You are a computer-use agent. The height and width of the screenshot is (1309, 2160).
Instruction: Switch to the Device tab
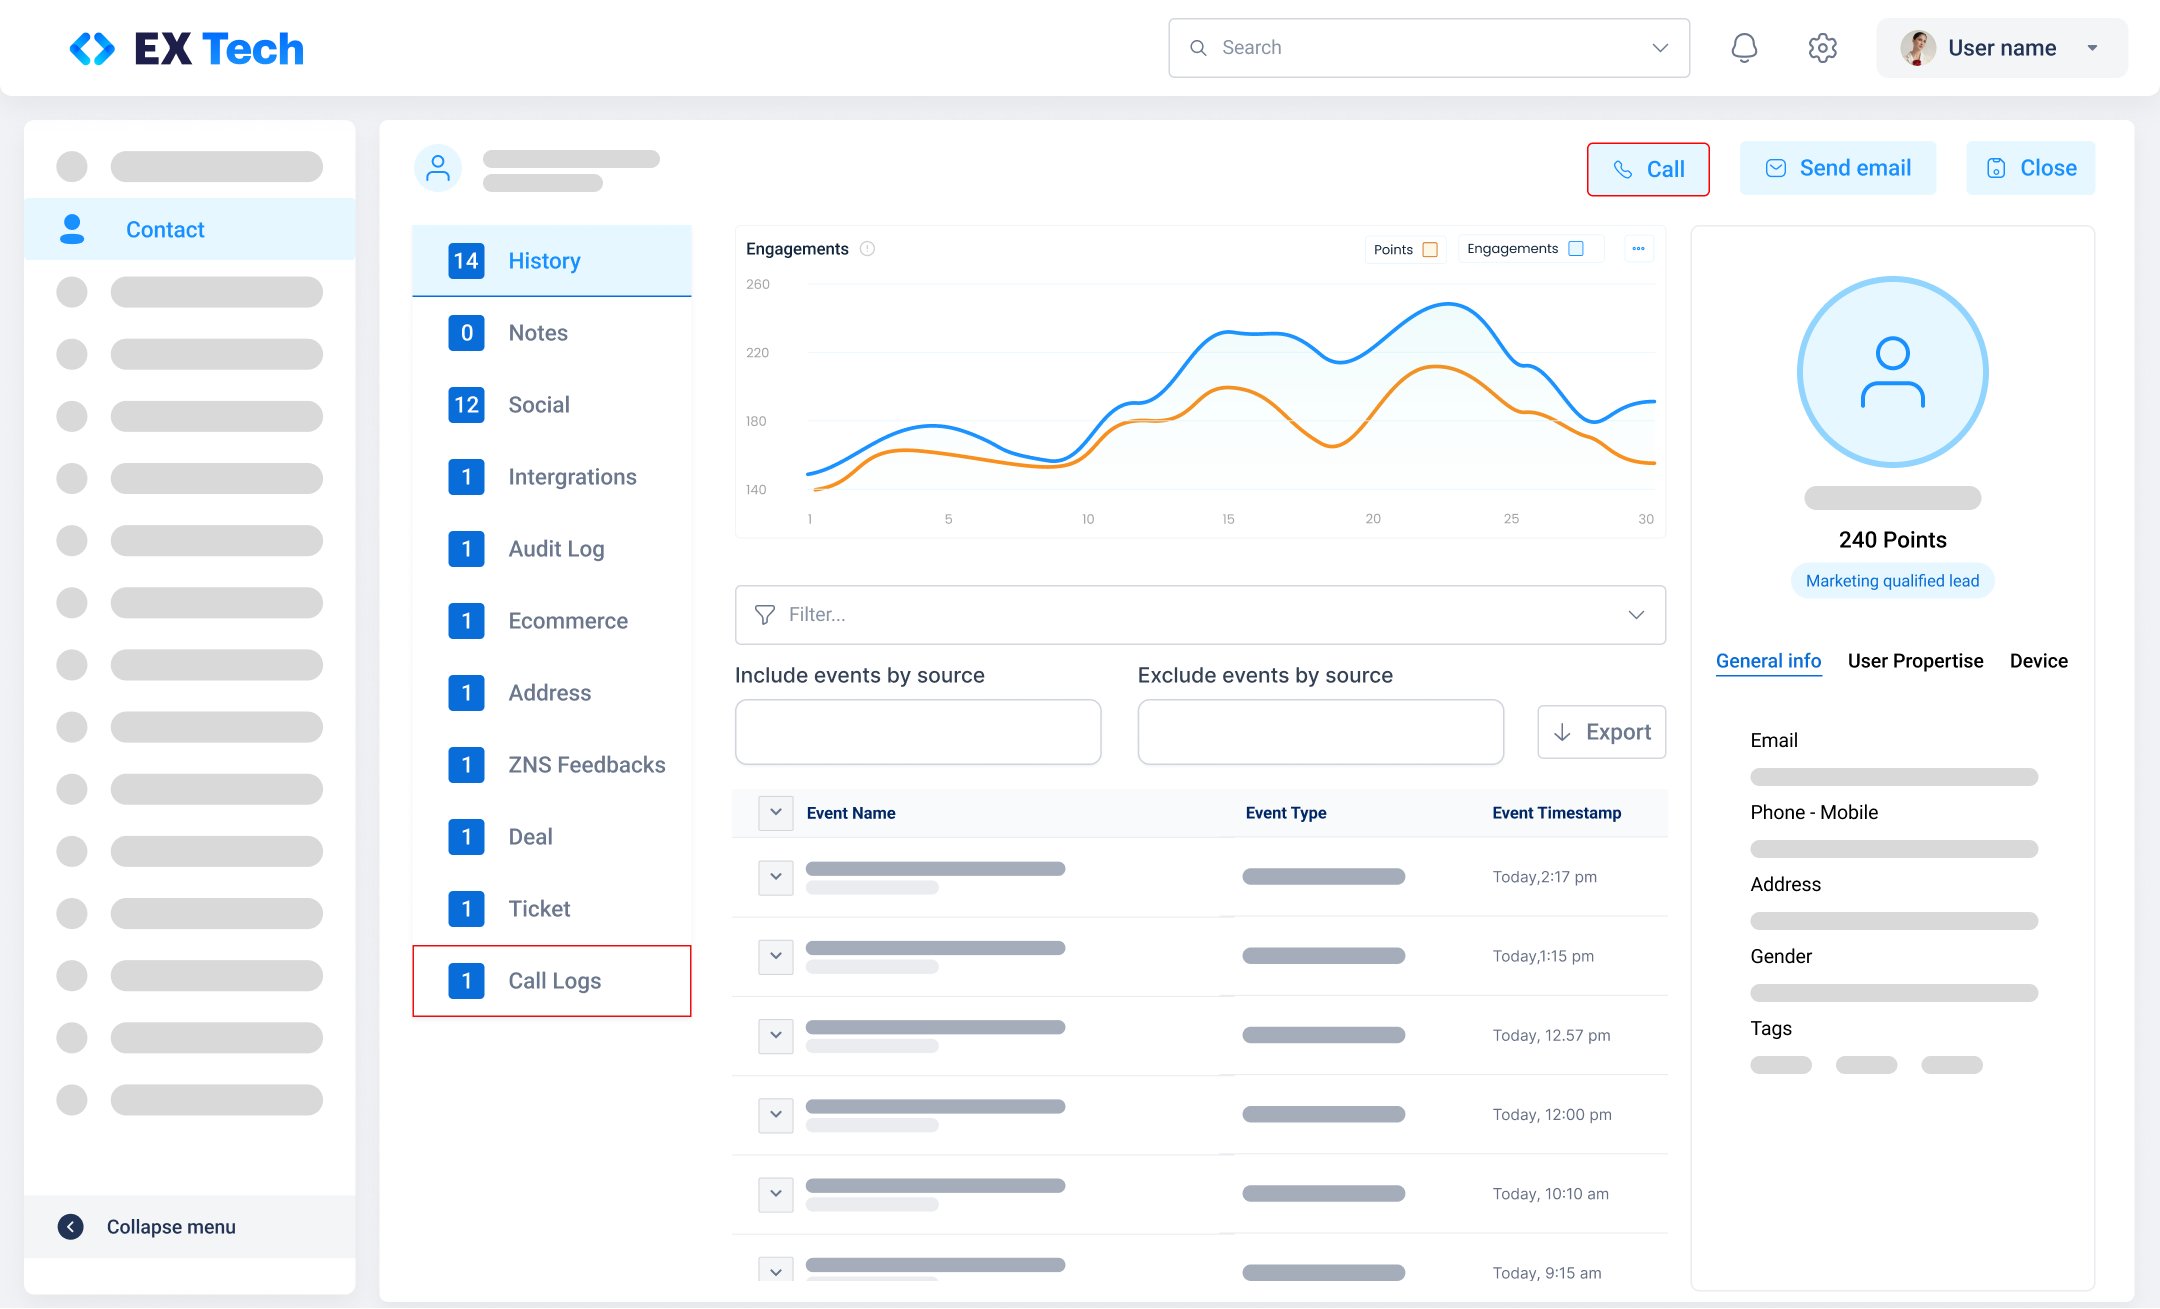2038,661
